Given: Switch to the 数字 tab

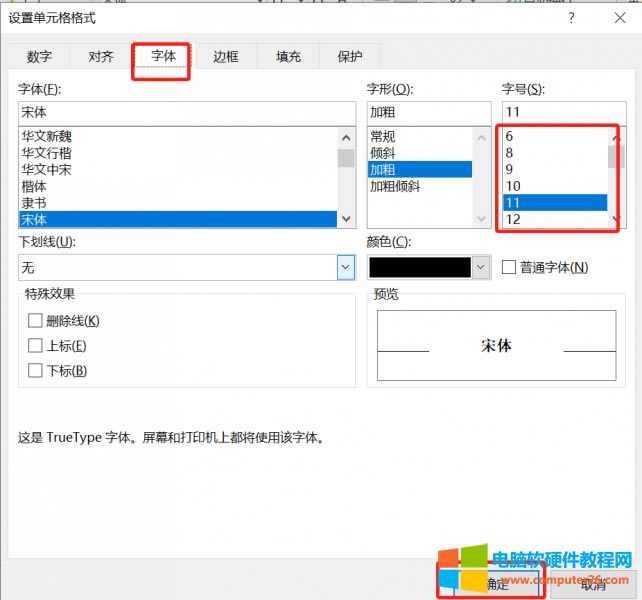Looking at the screenshot, I should [x=39, y=56].
